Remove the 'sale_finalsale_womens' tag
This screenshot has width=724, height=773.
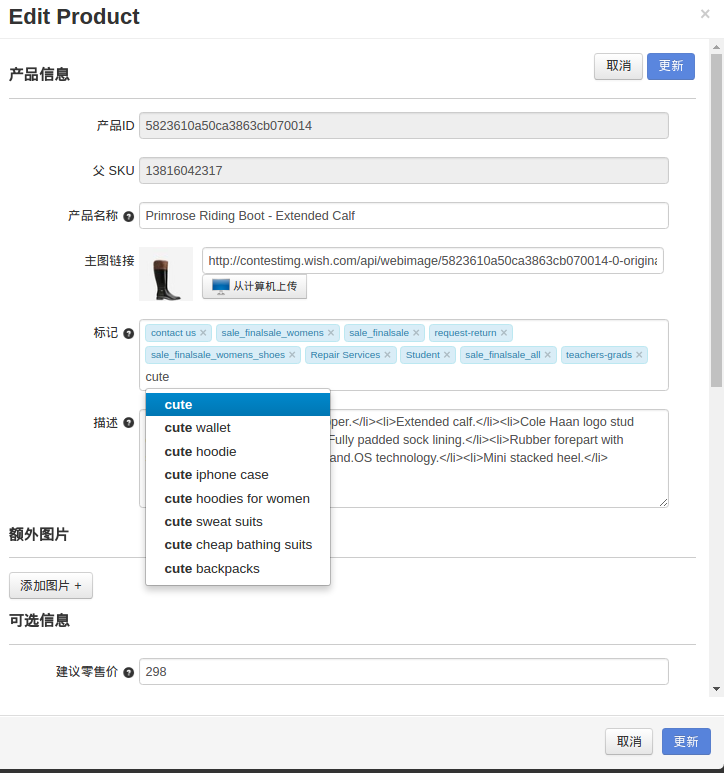point(331,333)
